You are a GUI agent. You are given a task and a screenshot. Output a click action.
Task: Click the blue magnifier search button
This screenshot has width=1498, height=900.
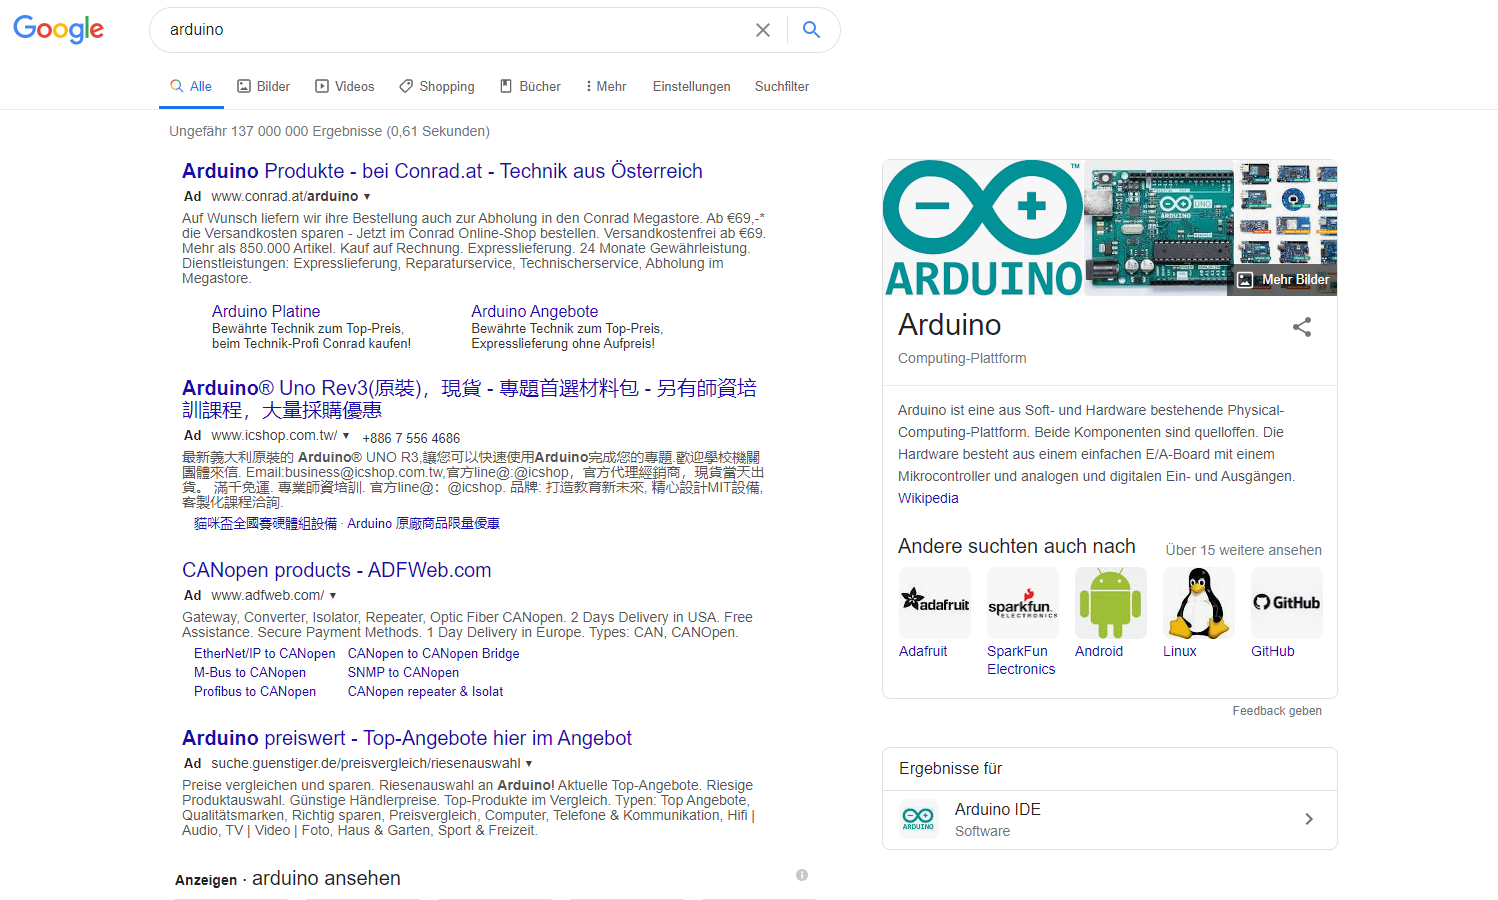(x=811, y=30)
